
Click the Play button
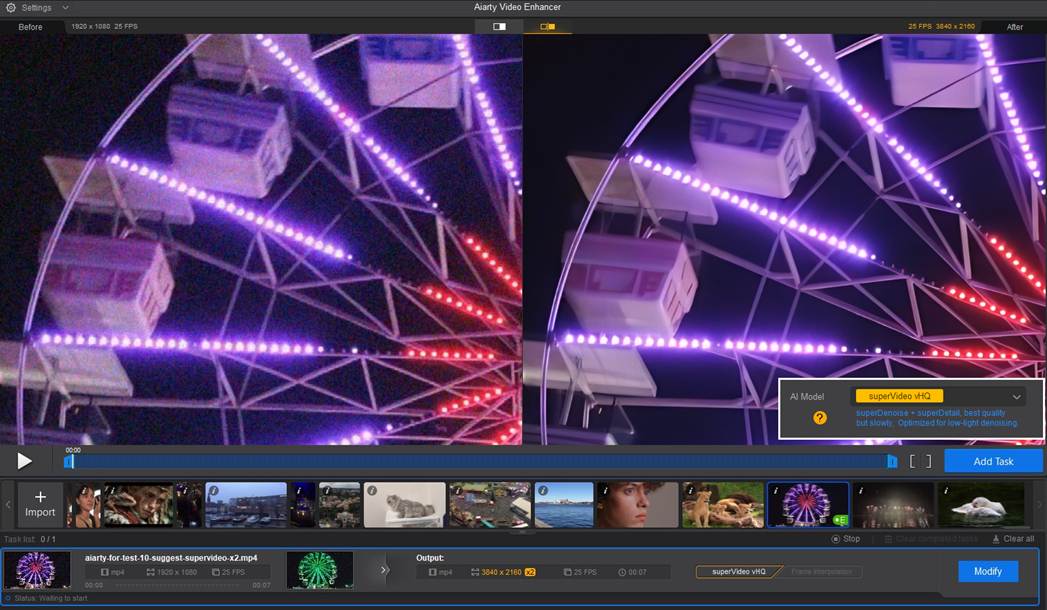click(22, 461)
